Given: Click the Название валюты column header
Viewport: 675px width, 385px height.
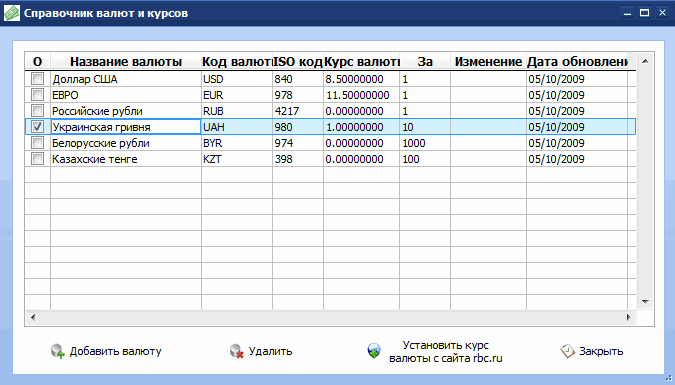Looking at the screenshot, I should coord(126,62).
